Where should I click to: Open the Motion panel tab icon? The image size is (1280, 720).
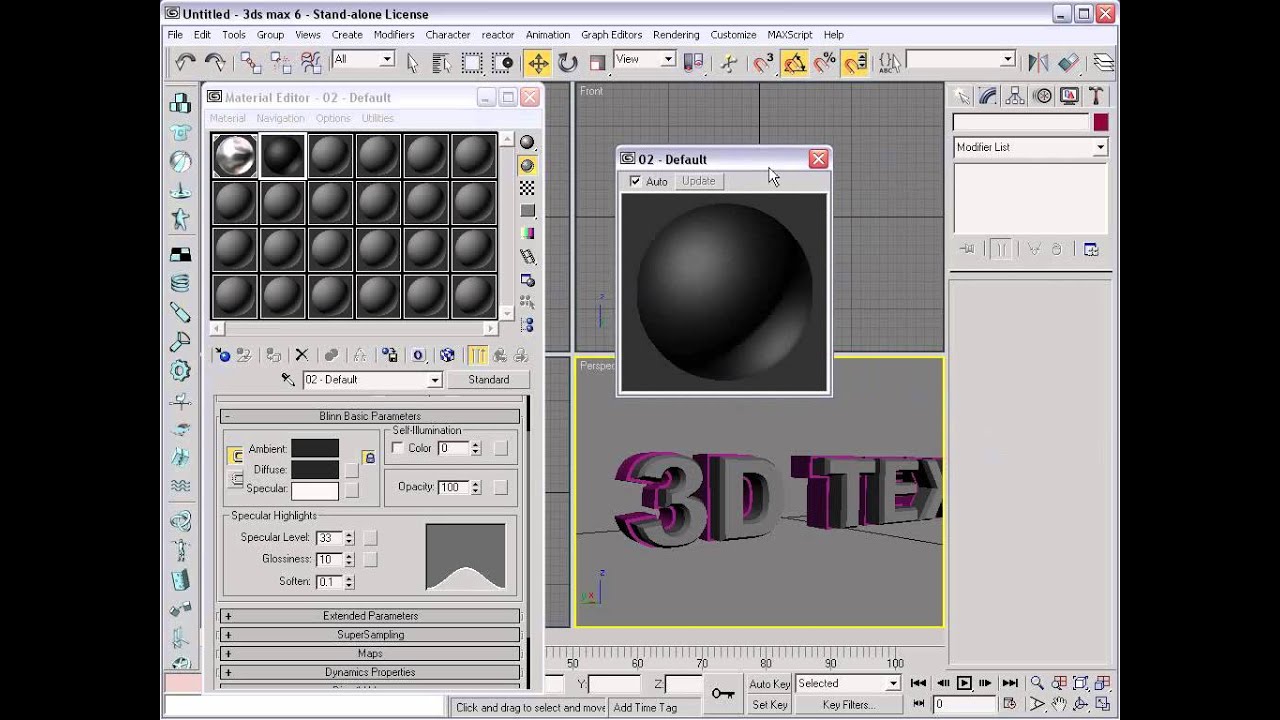pos(1043,96)
